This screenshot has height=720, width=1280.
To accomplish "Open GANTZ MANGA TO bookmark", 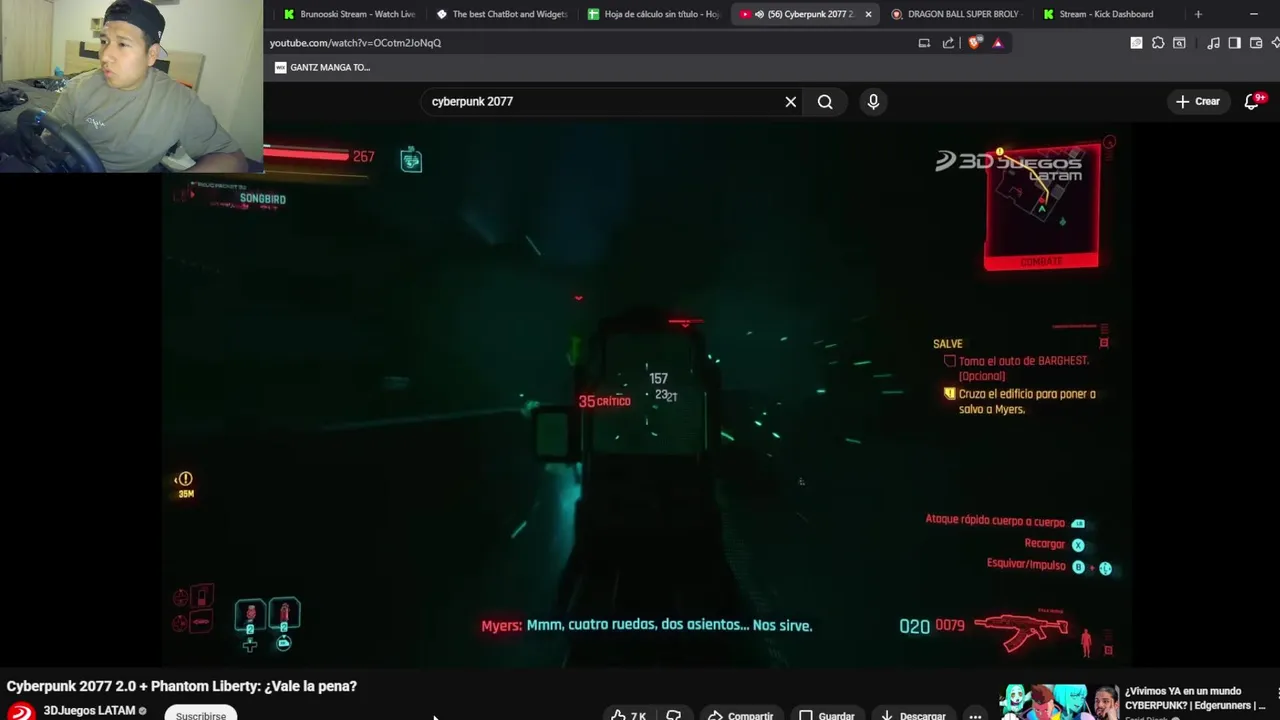I will click(322, 67).
